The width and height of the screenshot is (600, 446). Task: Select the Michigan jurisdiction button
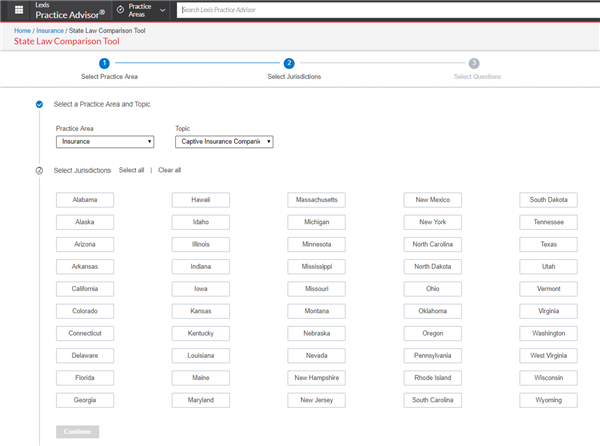pos(317,222)
